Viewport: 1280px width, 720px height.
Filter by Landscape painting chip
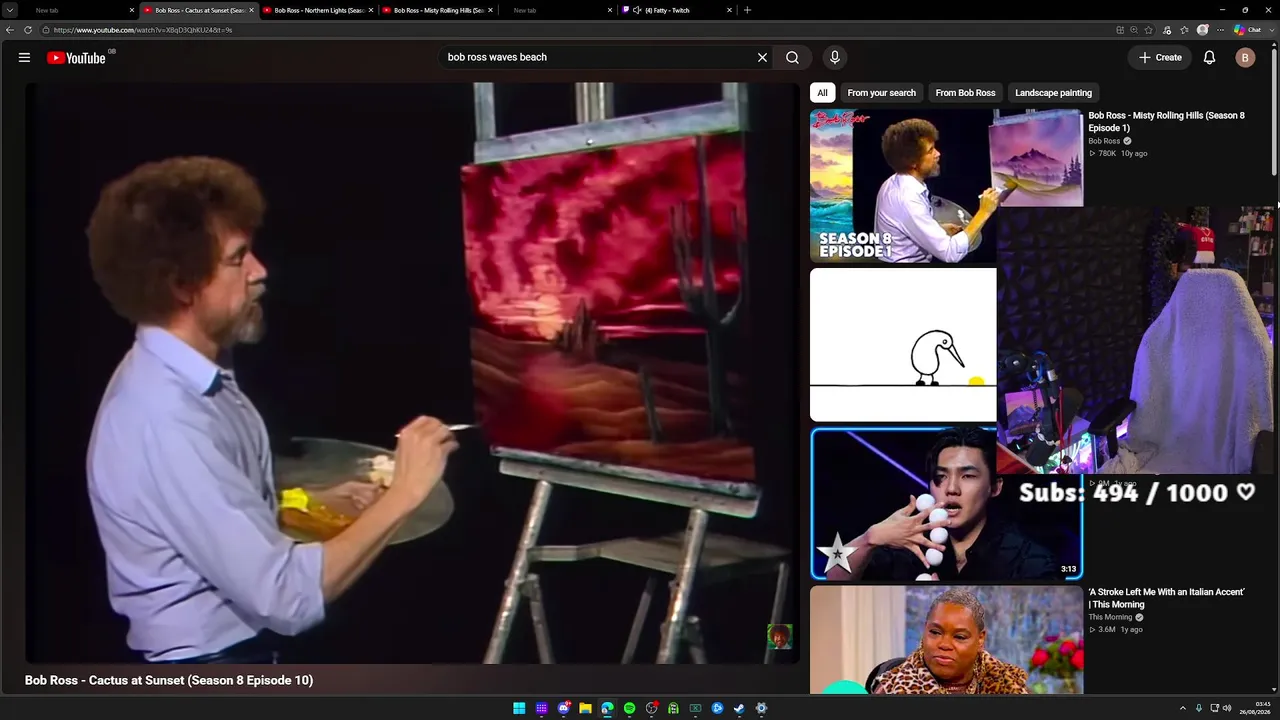(1053, 93)
